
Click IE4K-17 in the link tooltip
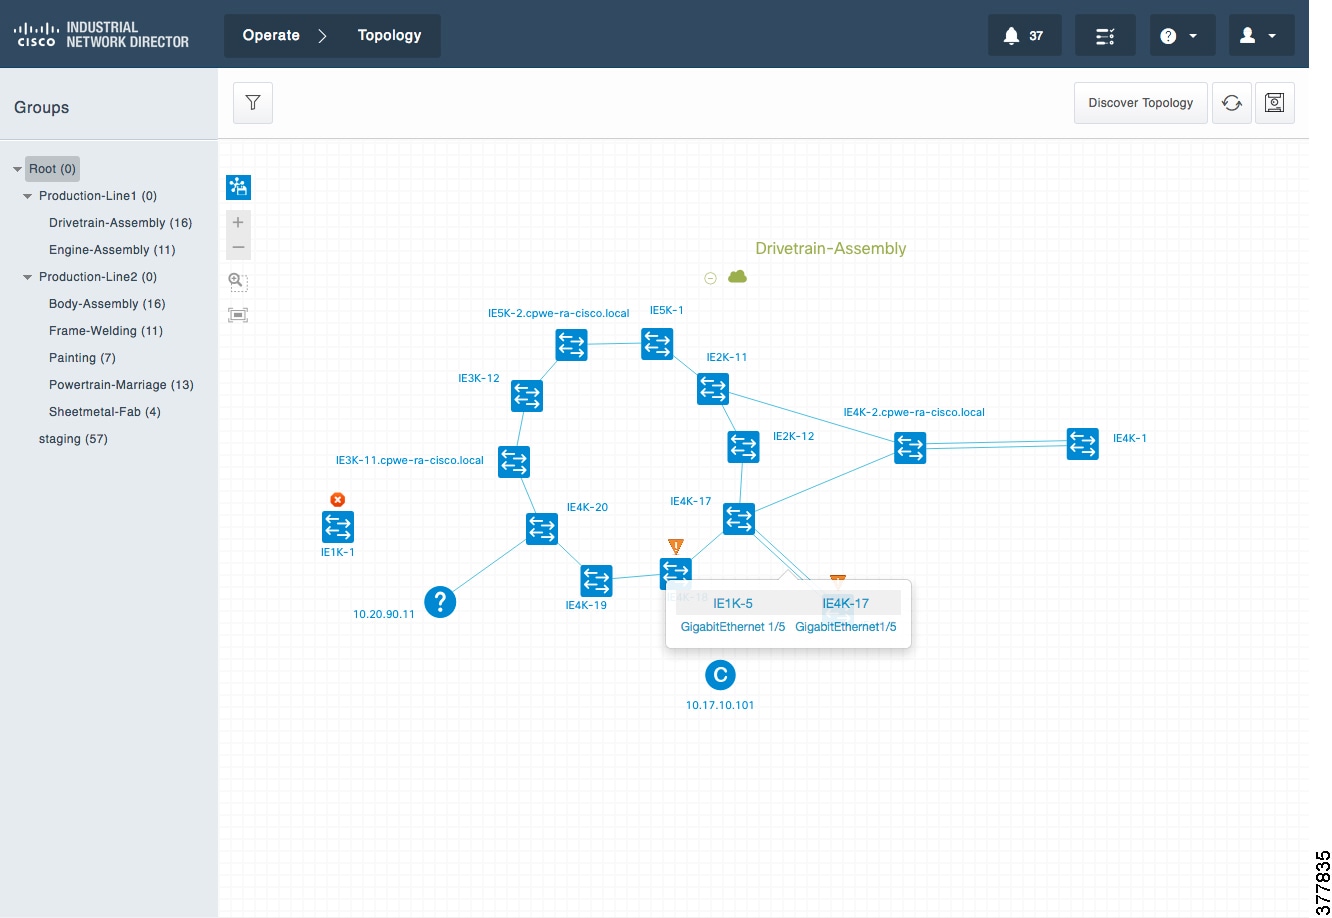tap(846, 603)
